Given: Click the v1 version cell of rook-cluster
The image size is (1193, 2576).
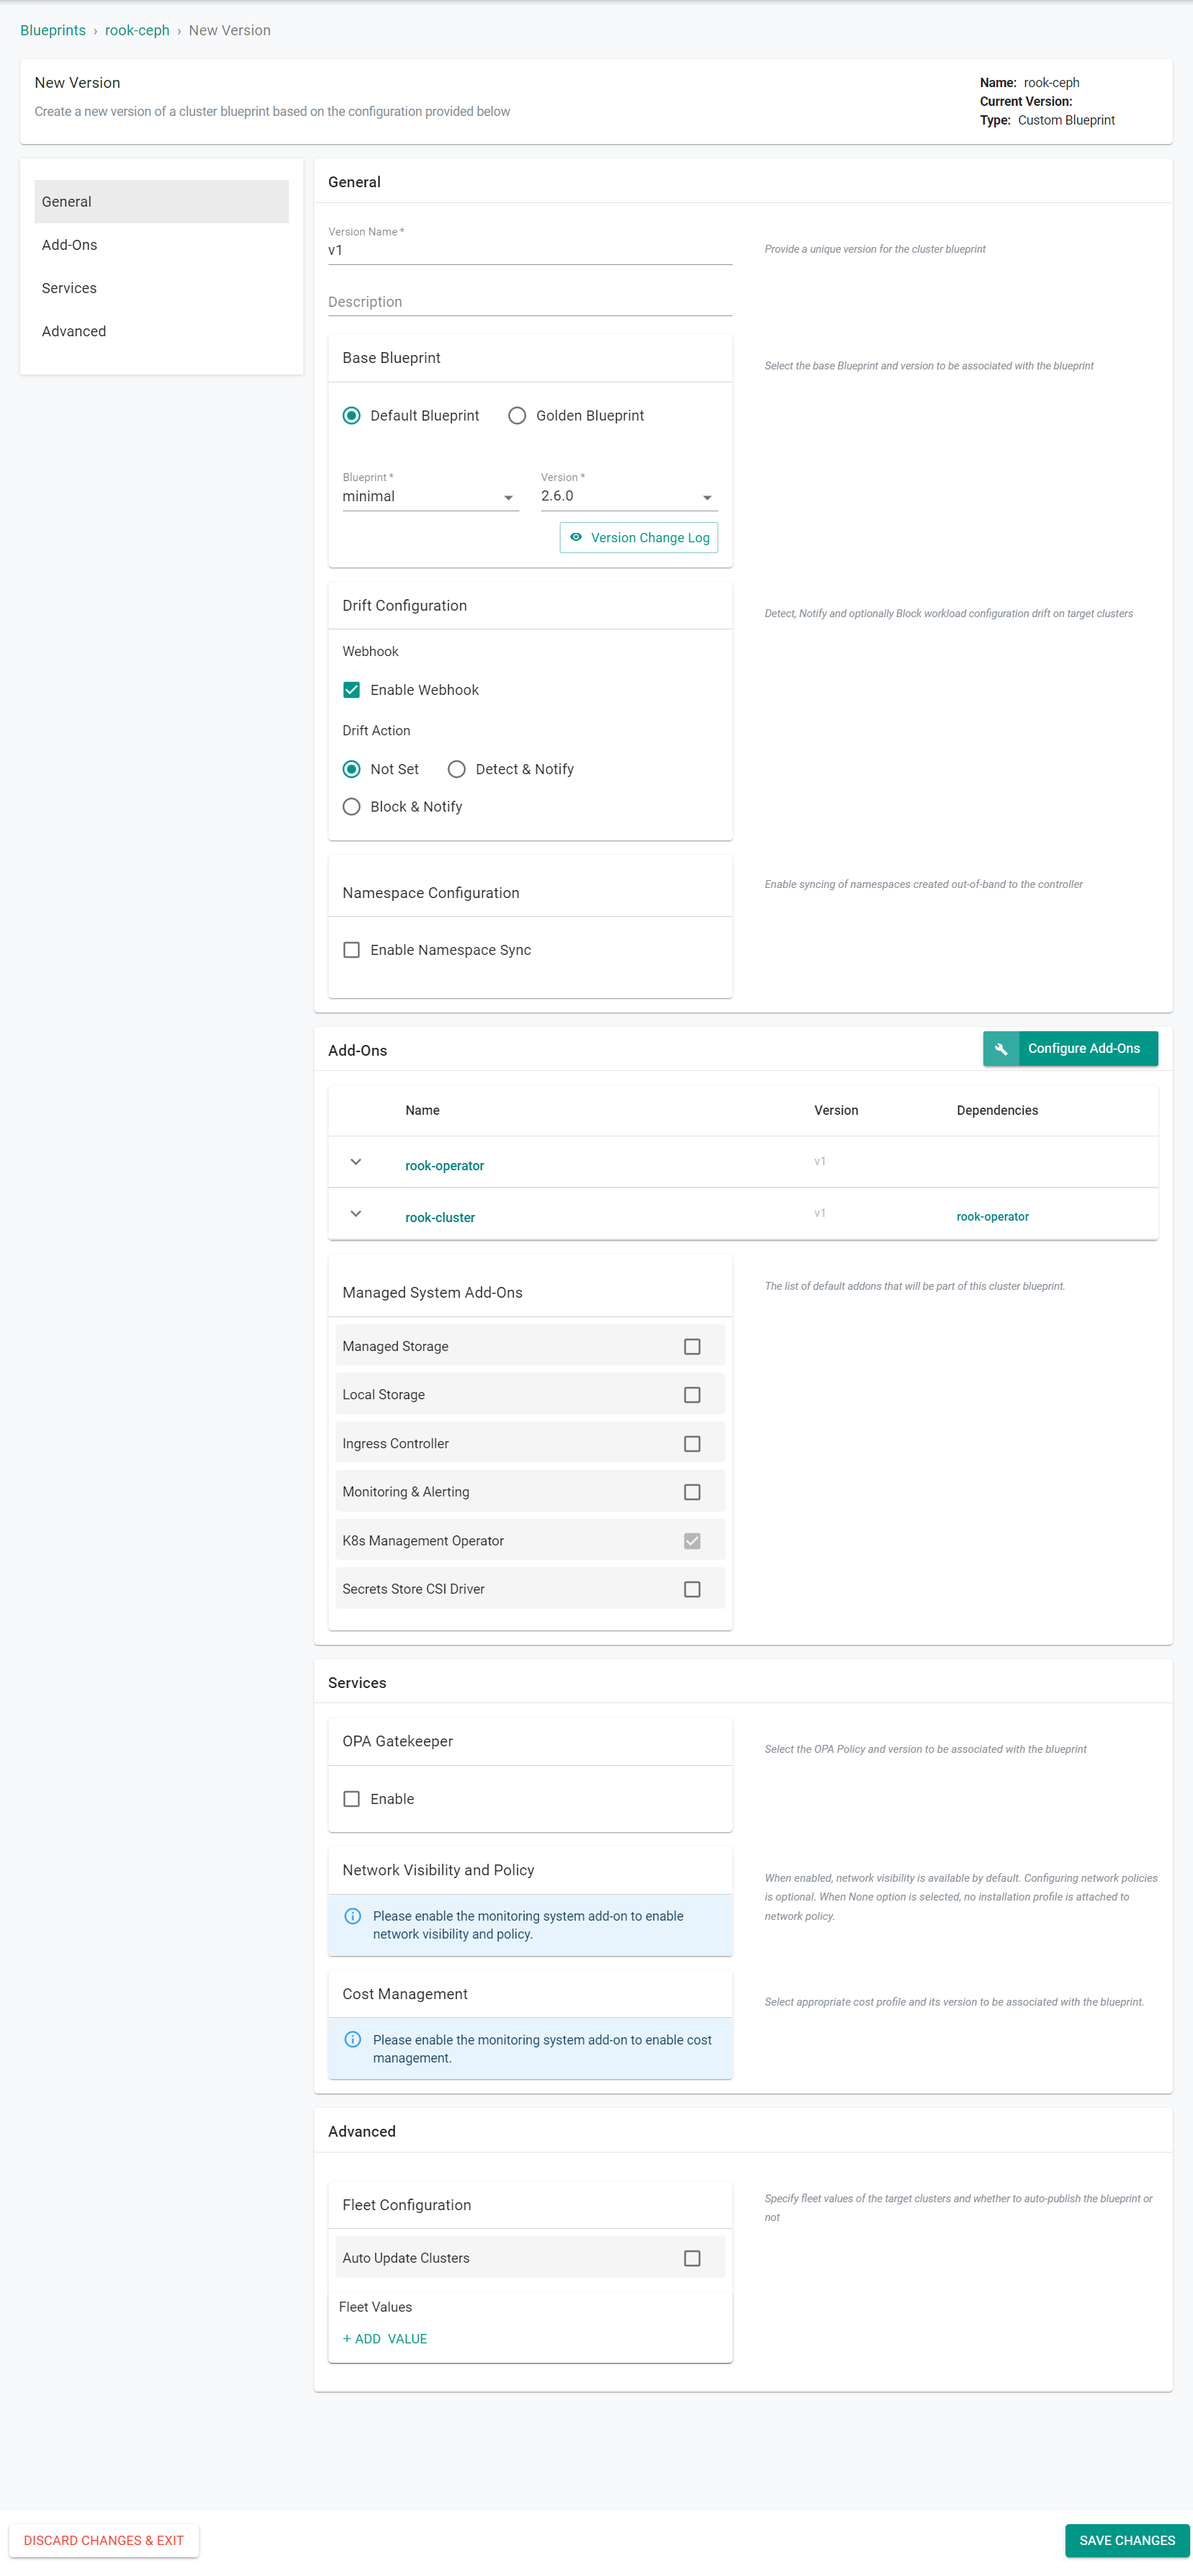Looking at the screenshot, I should 820,1213.
